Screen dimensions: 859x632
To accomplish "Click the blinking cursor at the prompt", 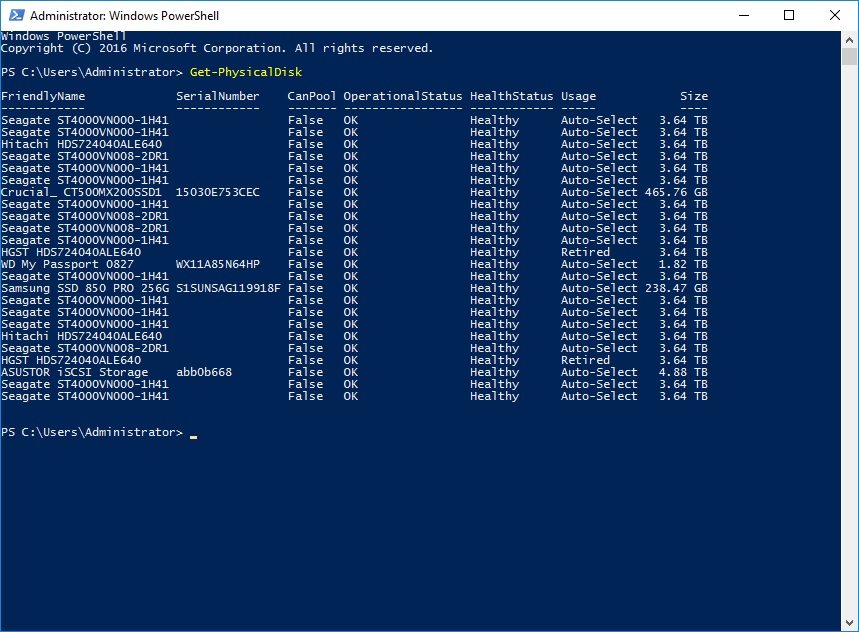I will point(193,434).
